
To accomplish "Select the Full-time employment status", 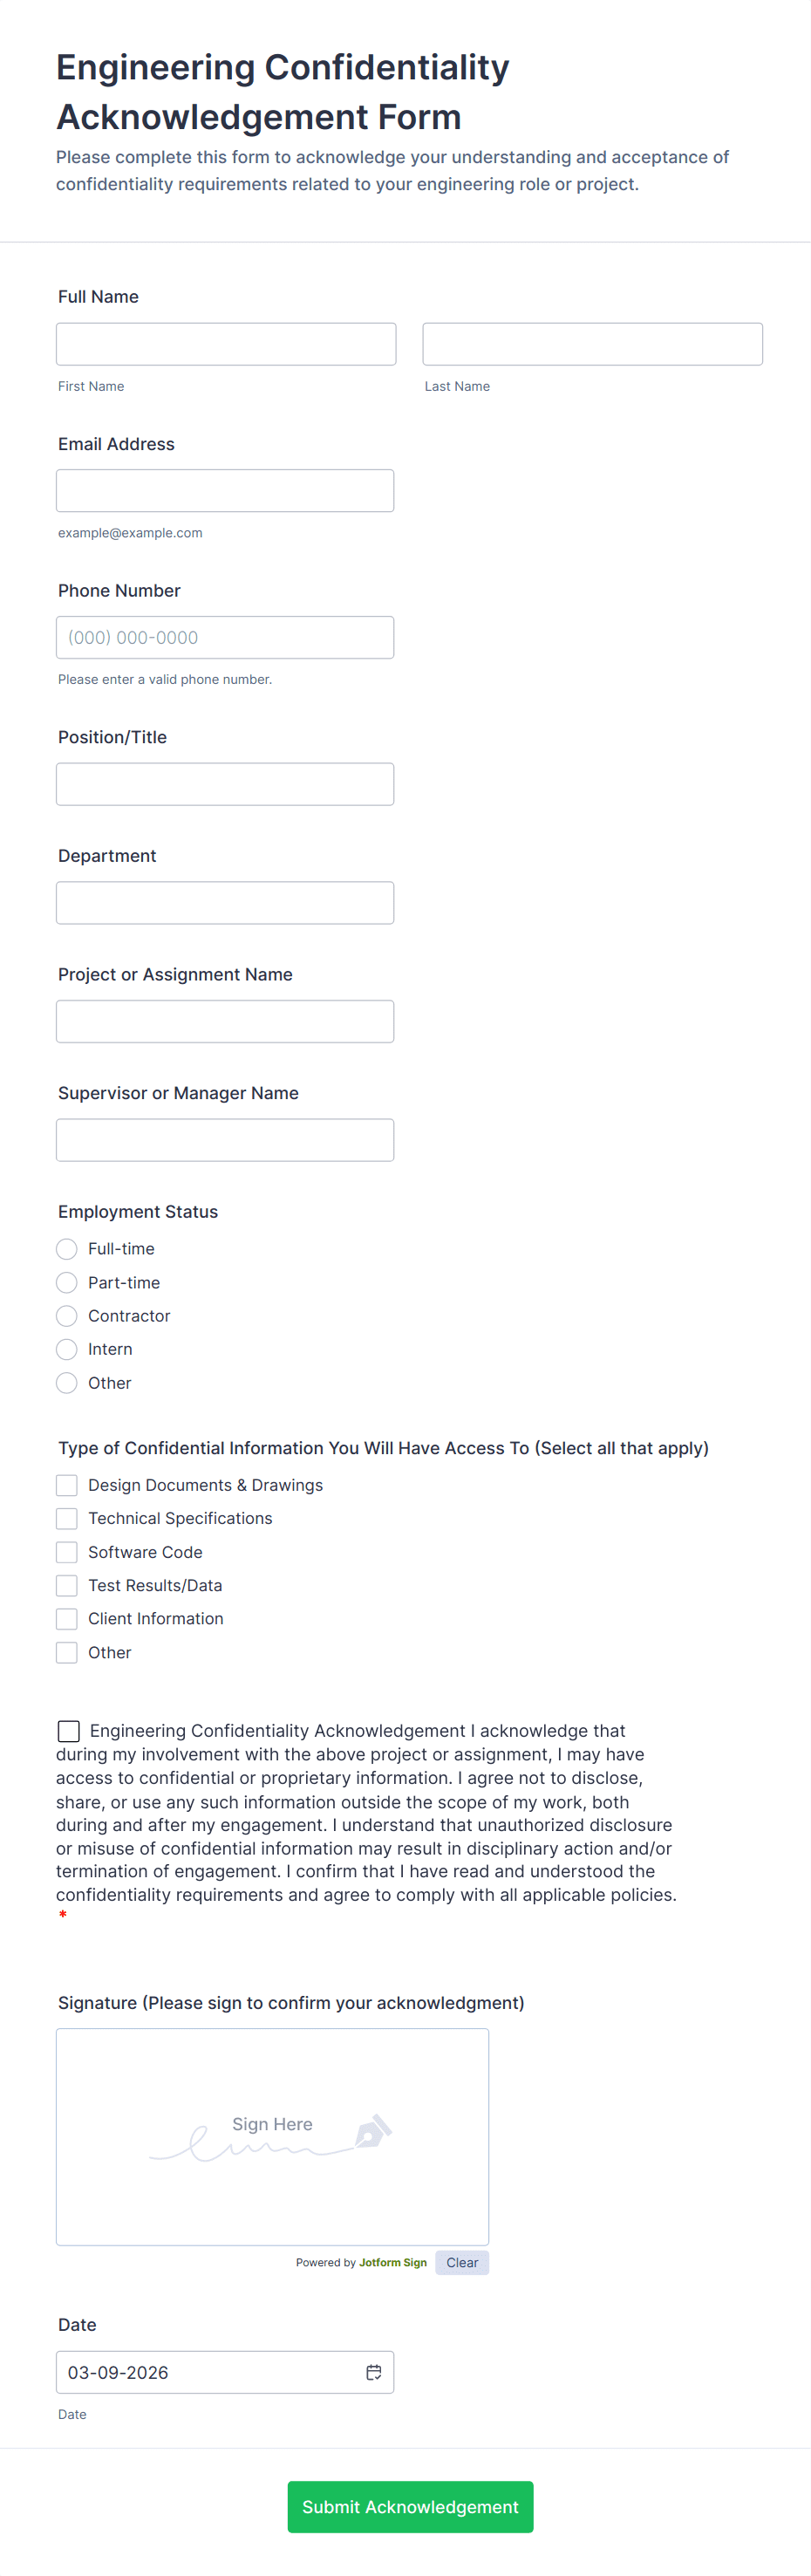I will coord(67,1249).
